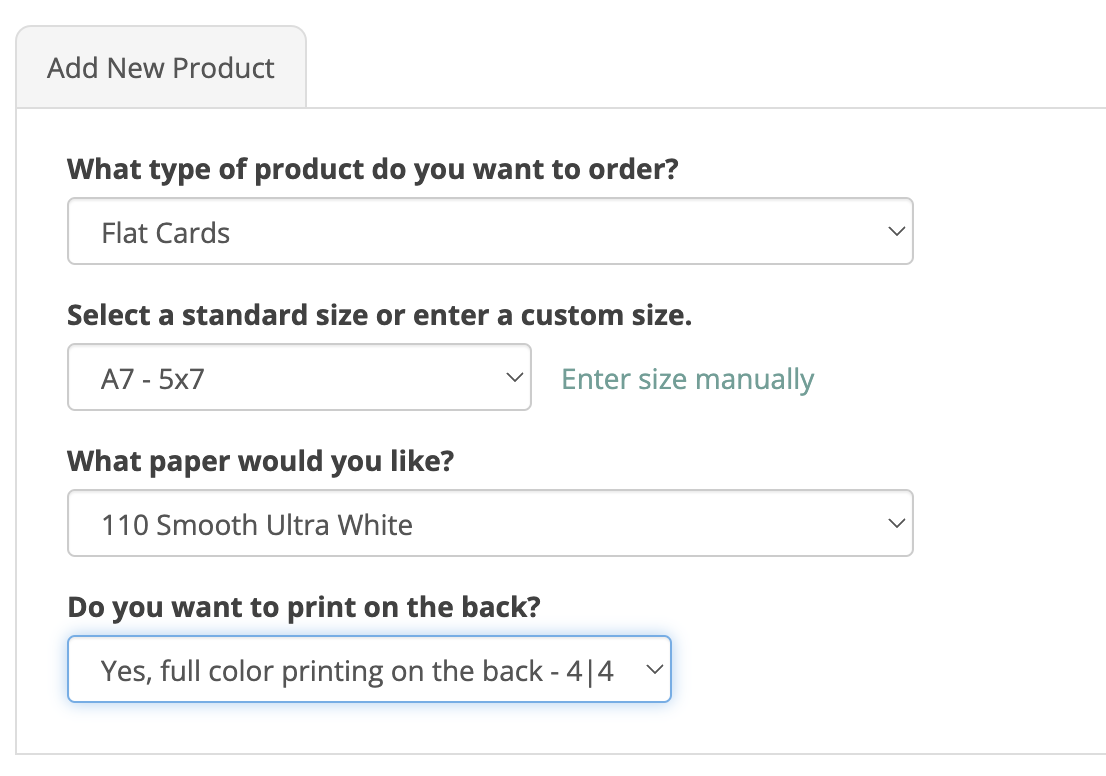Click the Enter size manually link

688,379
